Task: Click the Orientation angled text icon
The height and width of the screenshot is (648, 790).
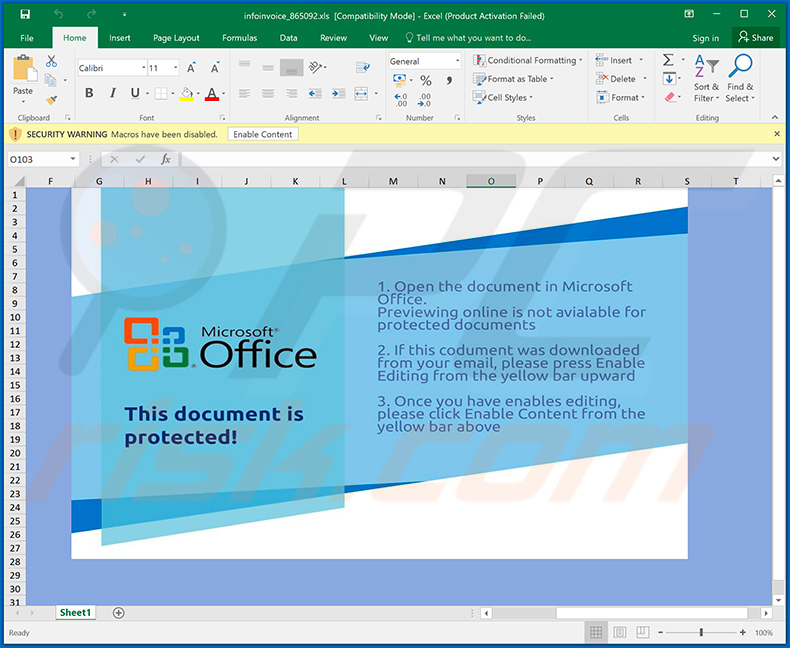Action: (x=317, y=67)
